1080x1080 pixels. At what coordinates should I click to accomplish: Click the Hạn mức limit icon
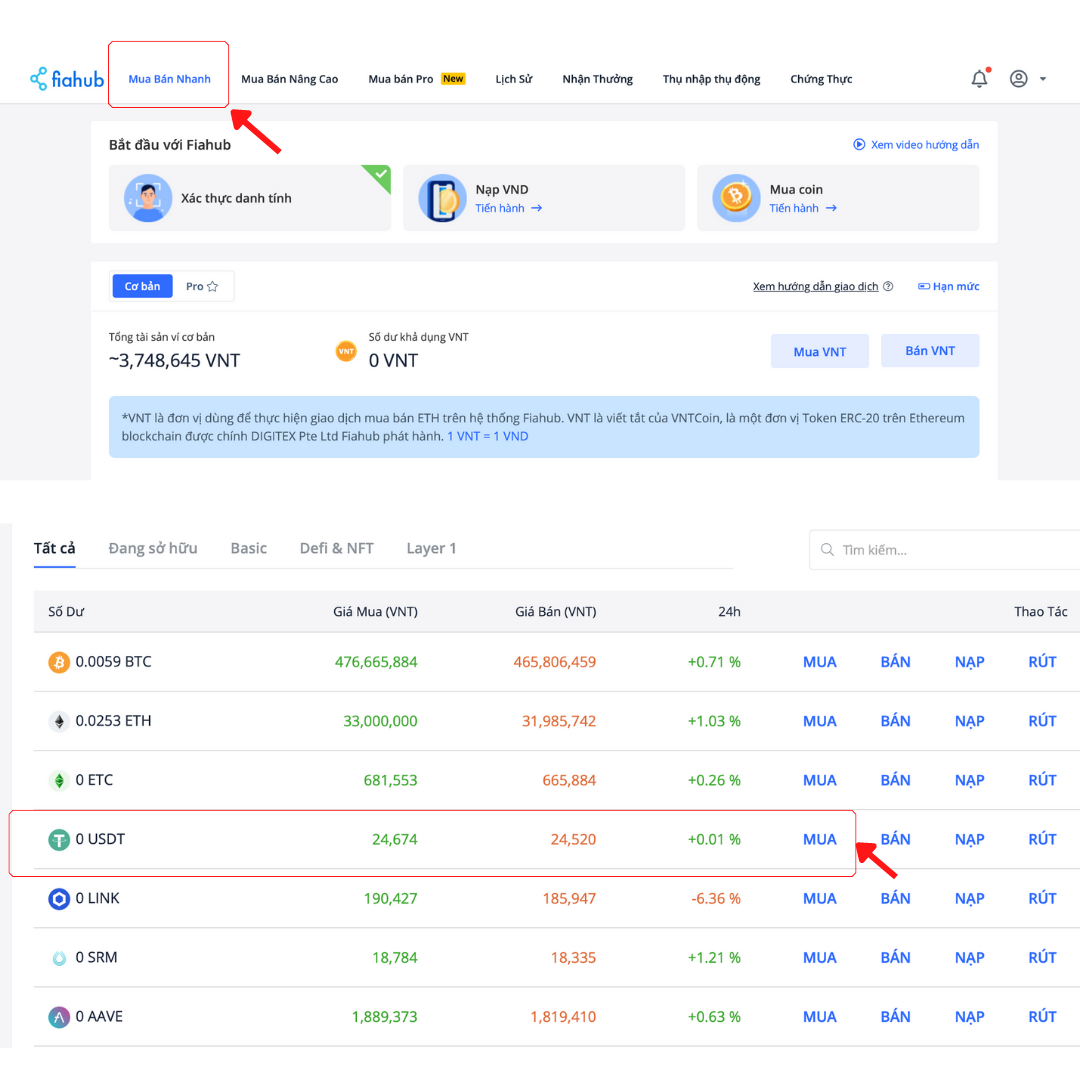924,287
